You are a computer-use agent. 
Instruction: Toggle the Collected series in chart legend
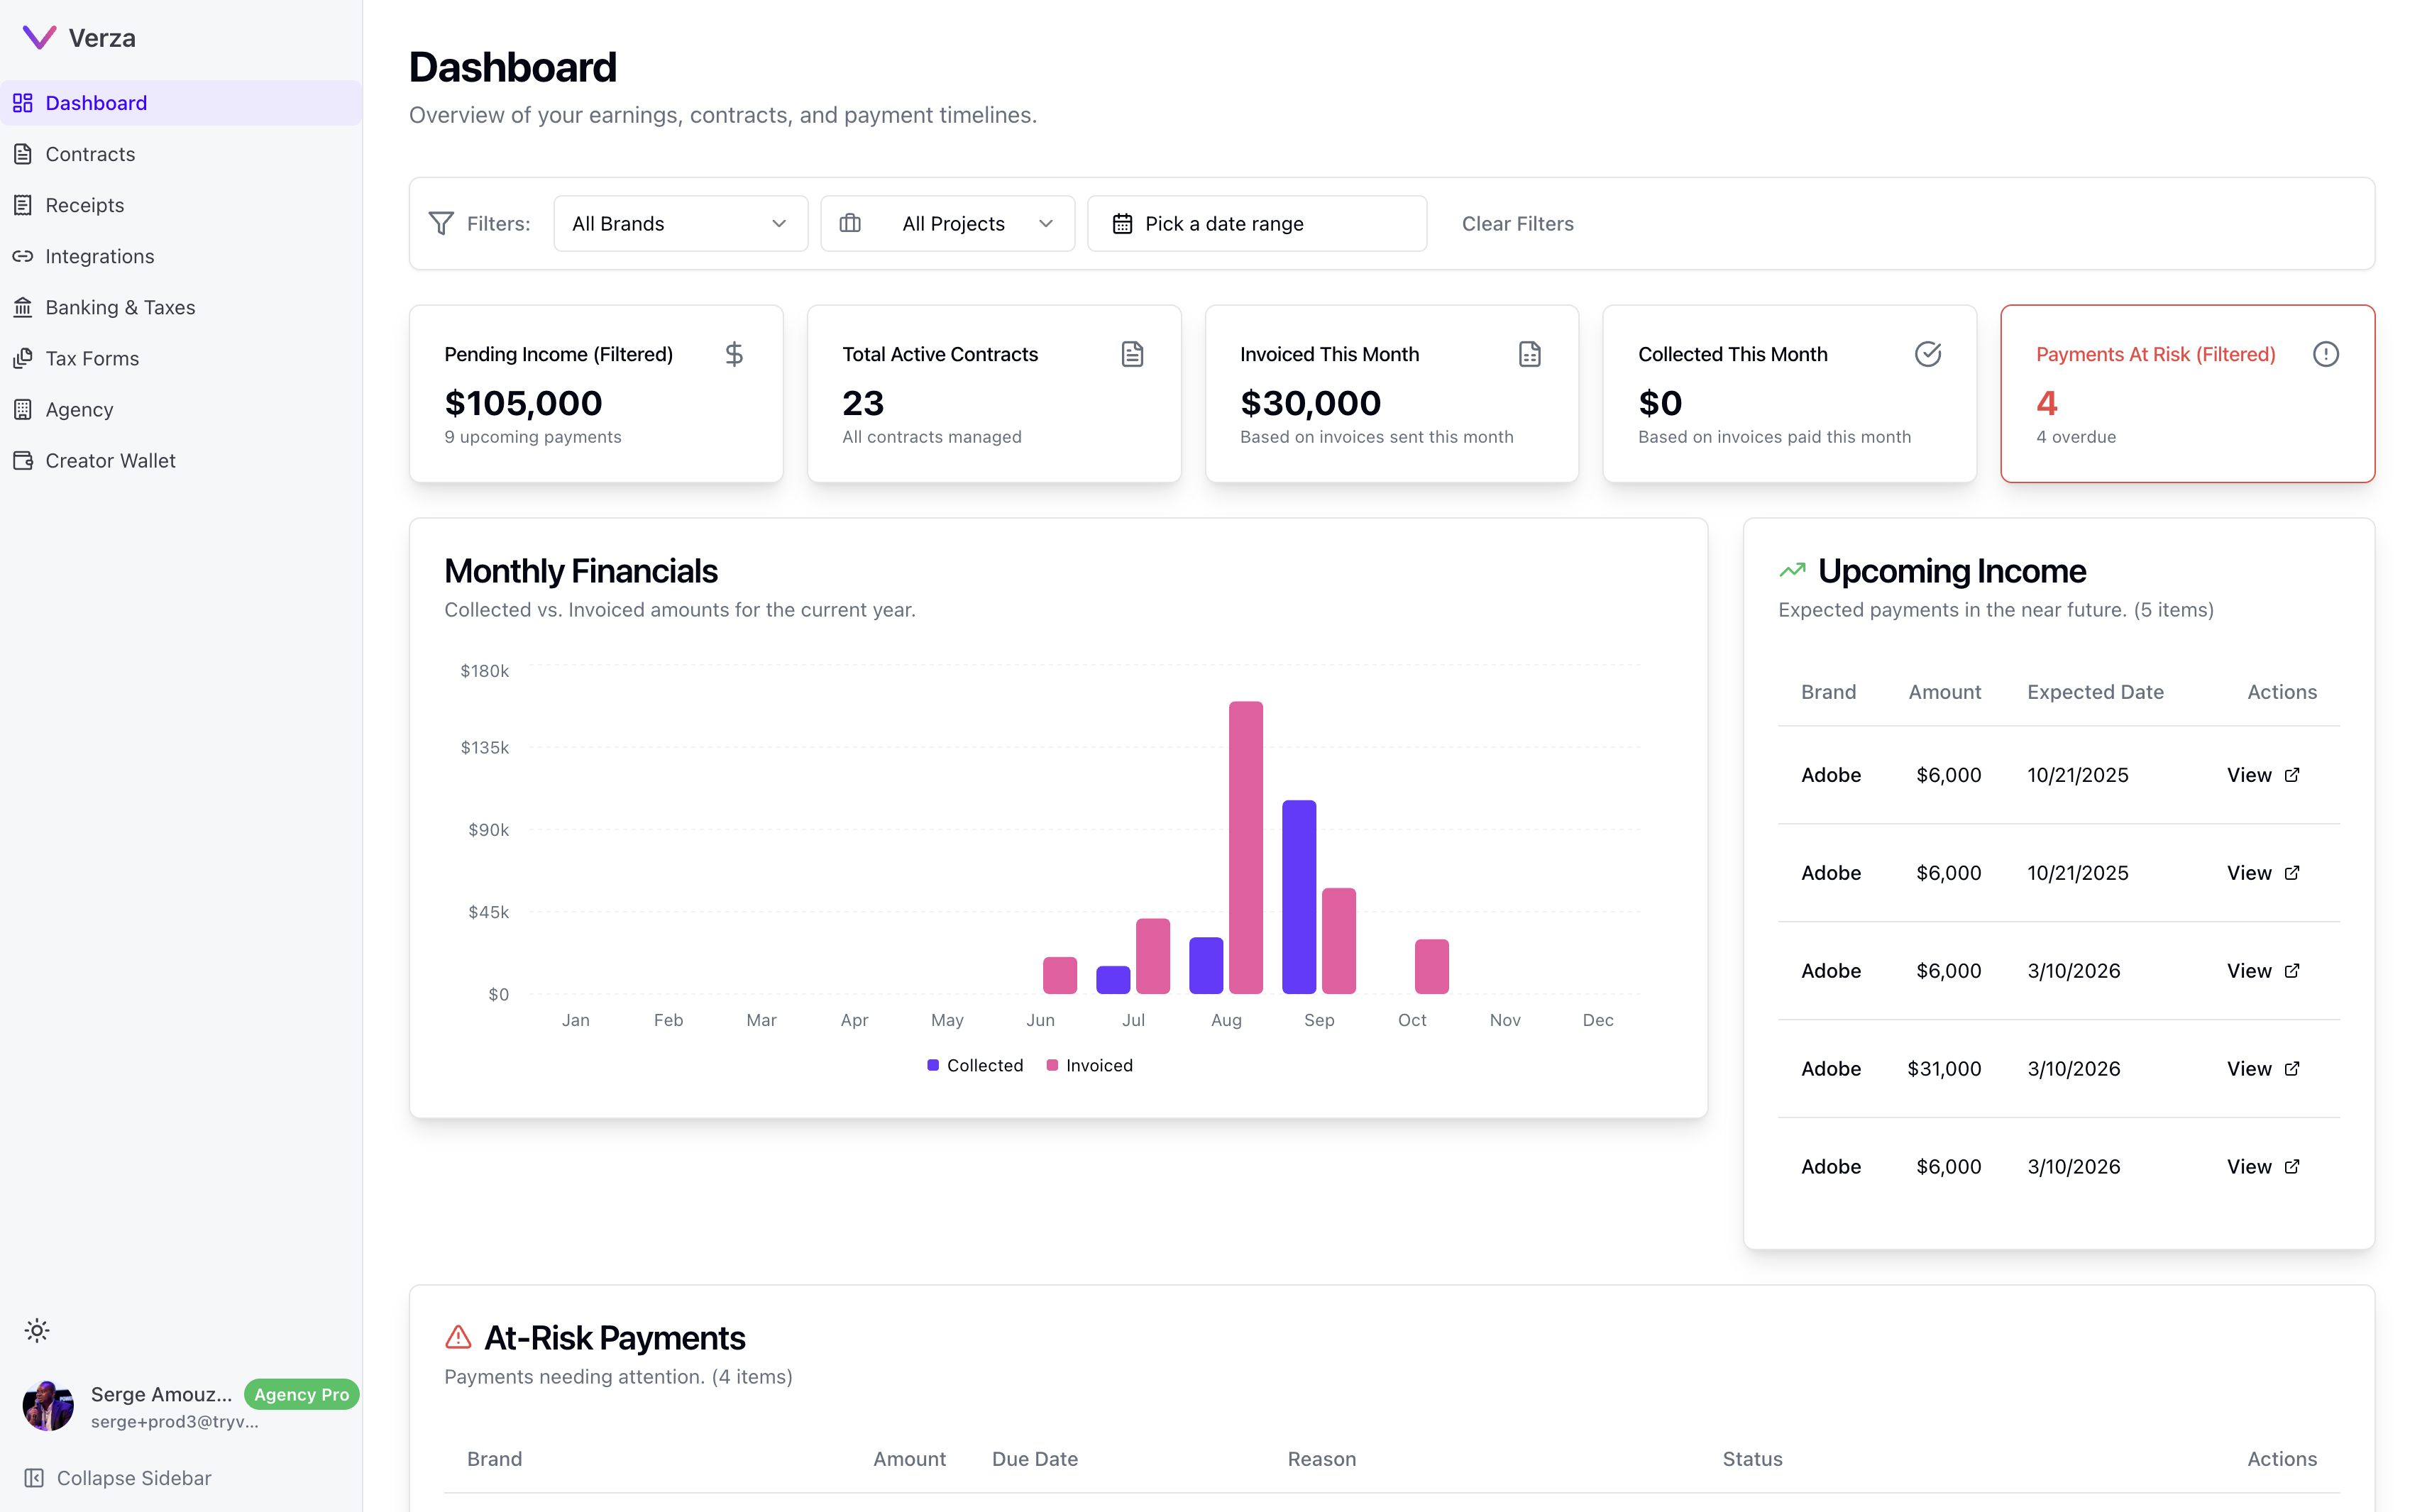pos(975,1065)
